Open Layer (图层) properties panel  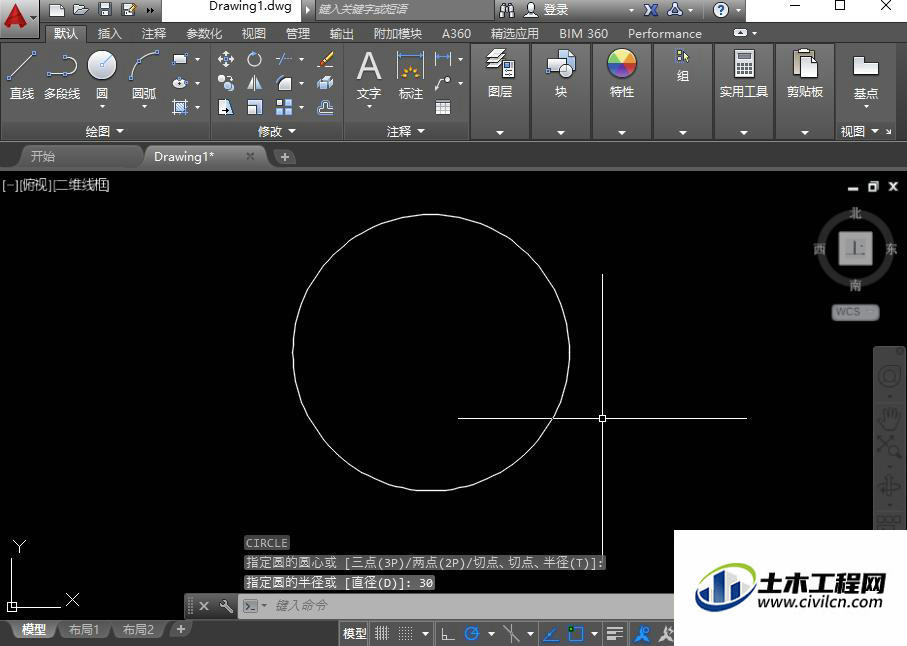click(x=500, y=74)
